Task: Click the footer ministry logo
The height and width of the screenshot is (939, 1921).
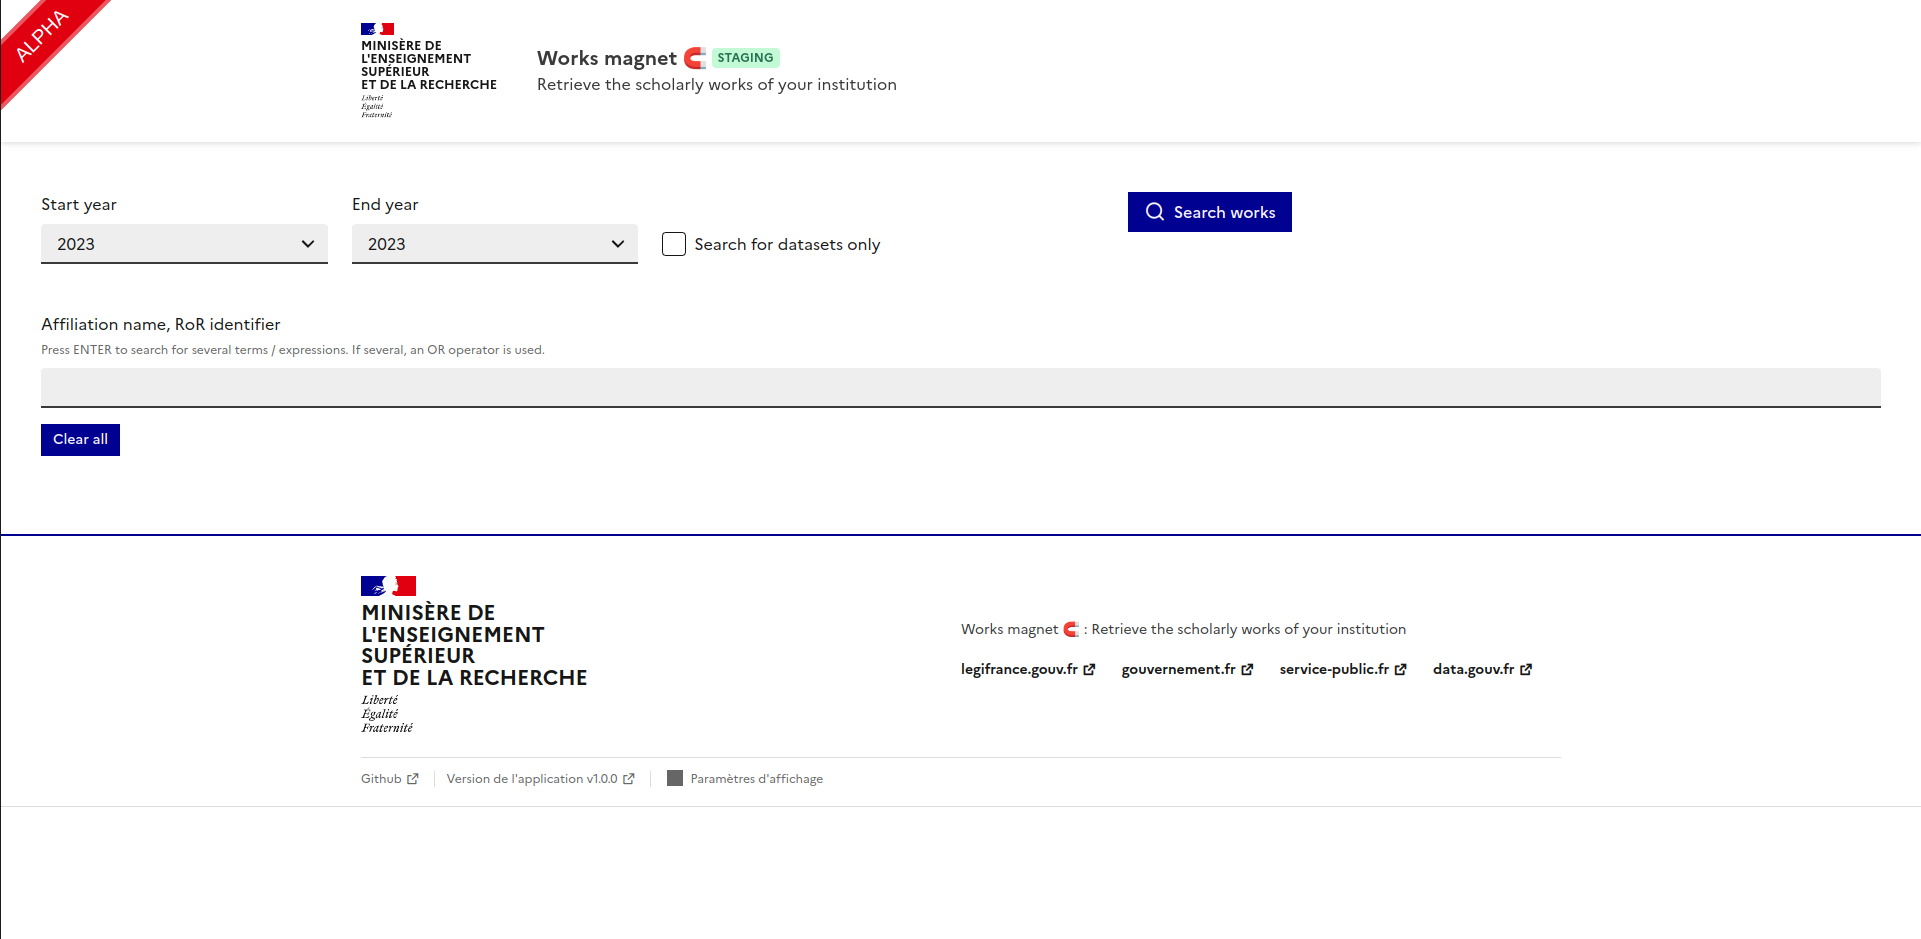Action: click(x=473, y=655)
